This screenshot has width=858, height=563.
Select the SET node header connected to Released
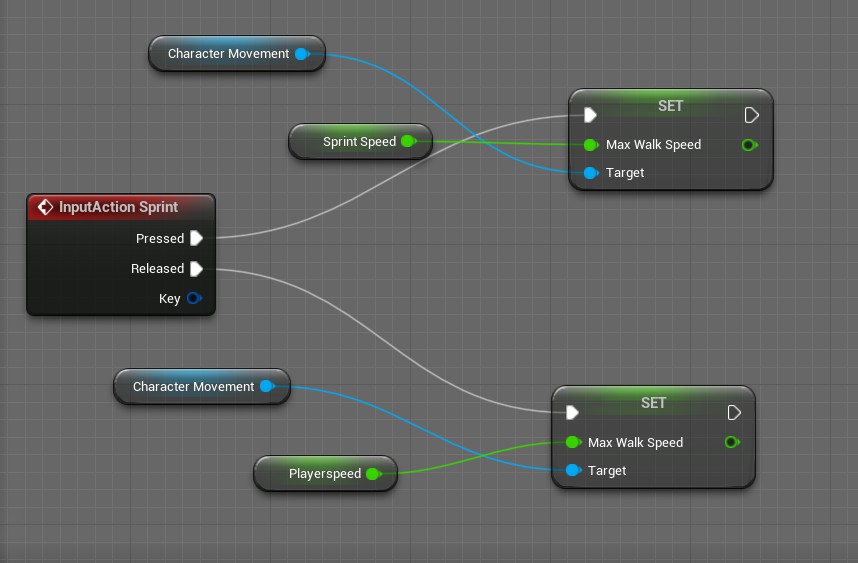(x=653, y=402)
